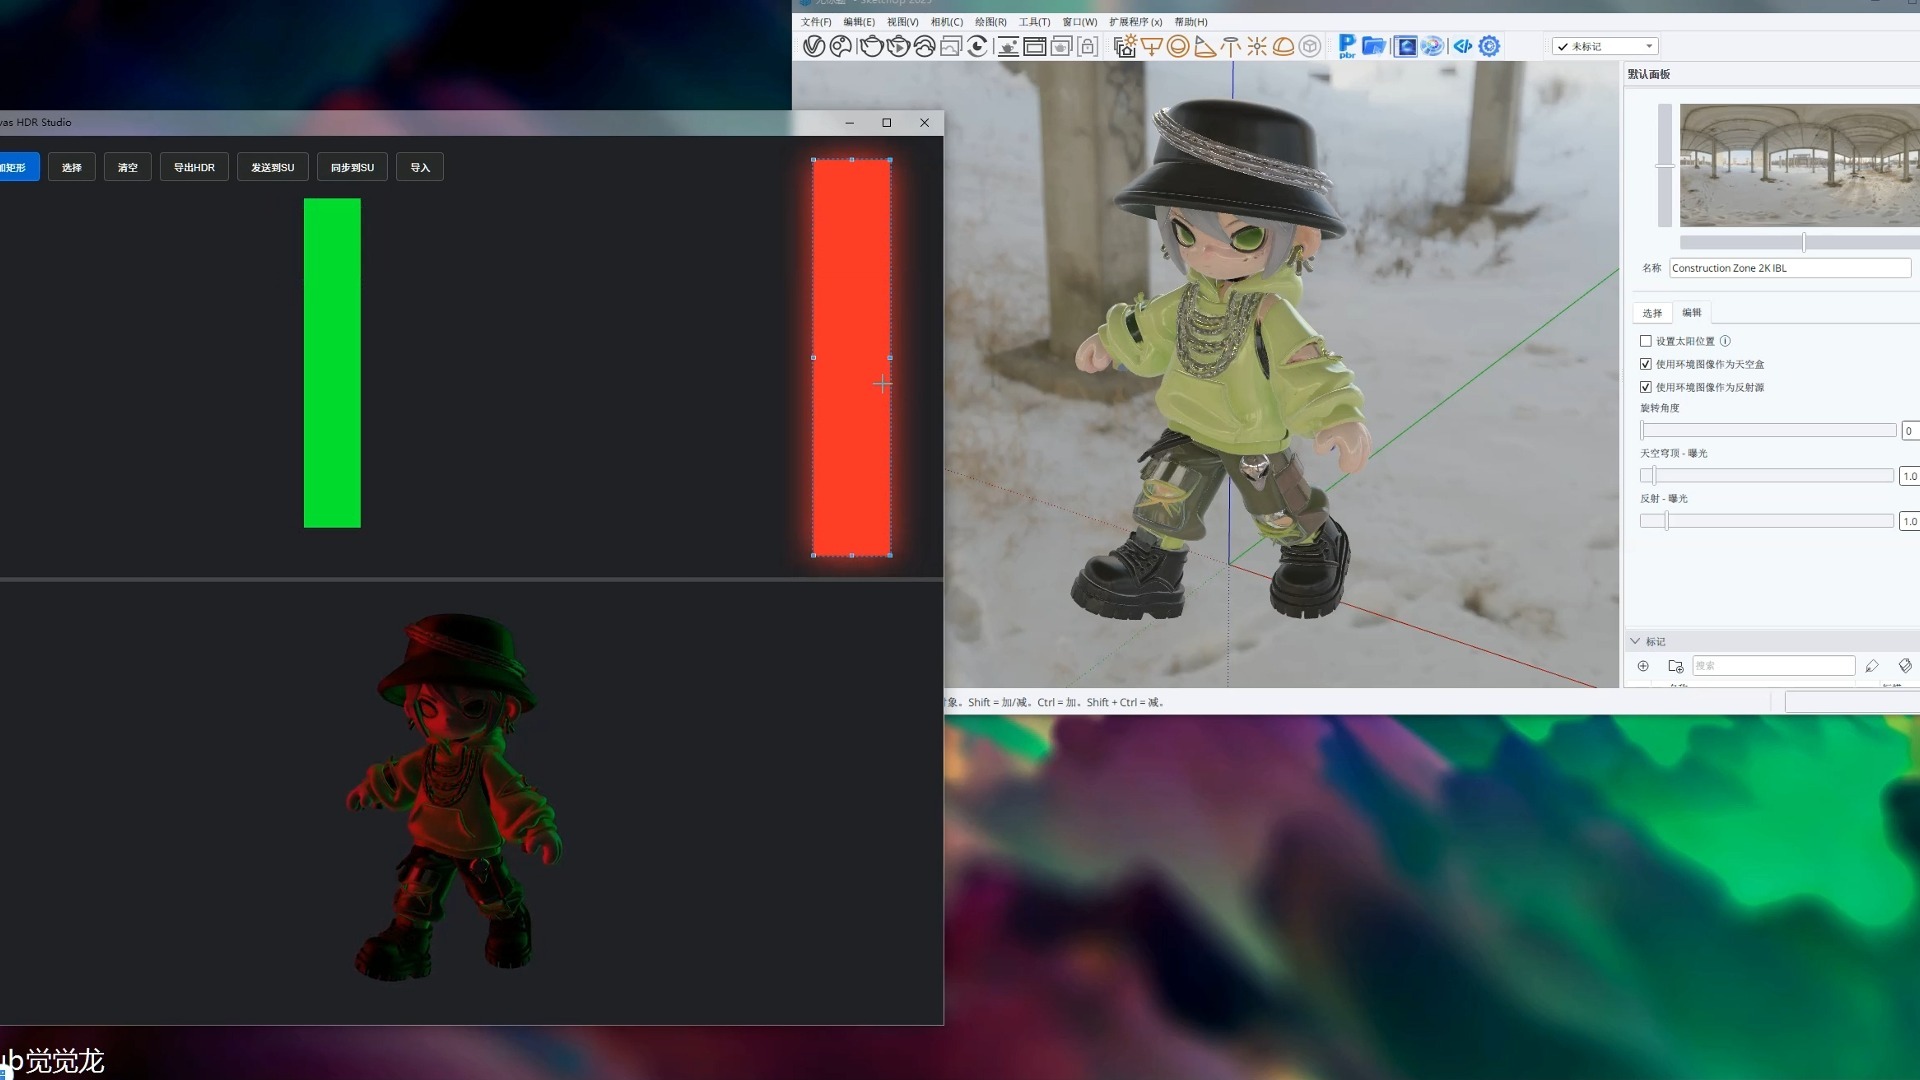Select the green rectangle light
This screenshot has width=1920, height=1080.
(x=332, y=363)
